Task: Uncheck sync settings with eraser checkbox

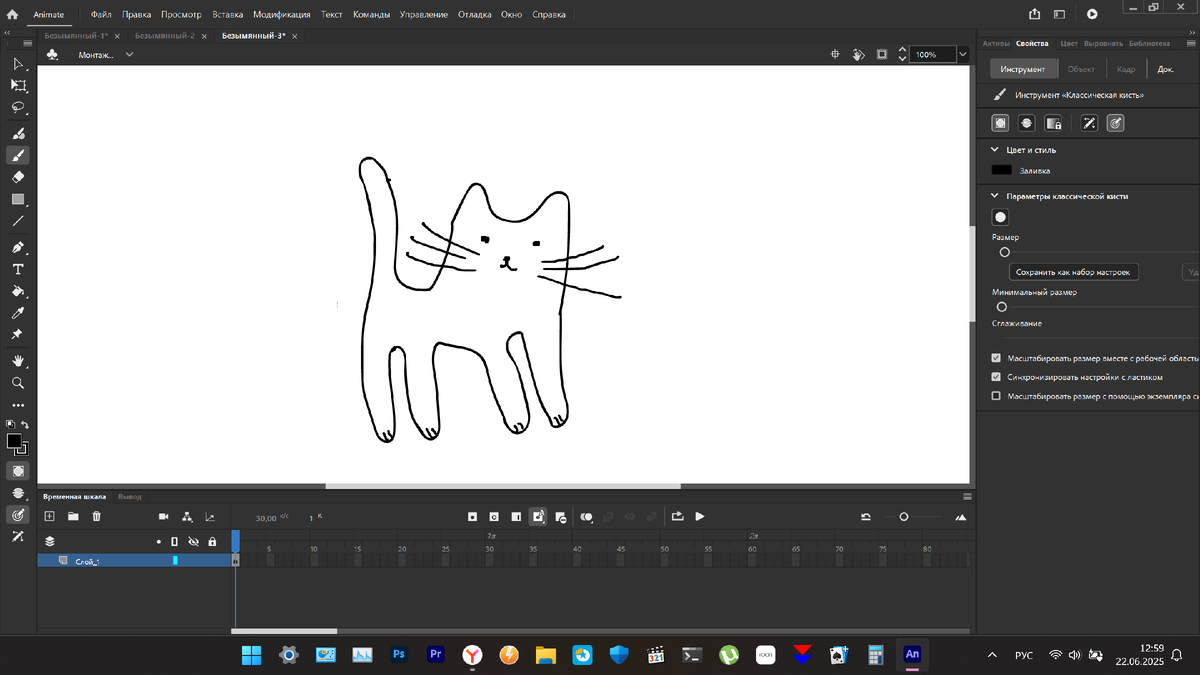Action: 996,377
